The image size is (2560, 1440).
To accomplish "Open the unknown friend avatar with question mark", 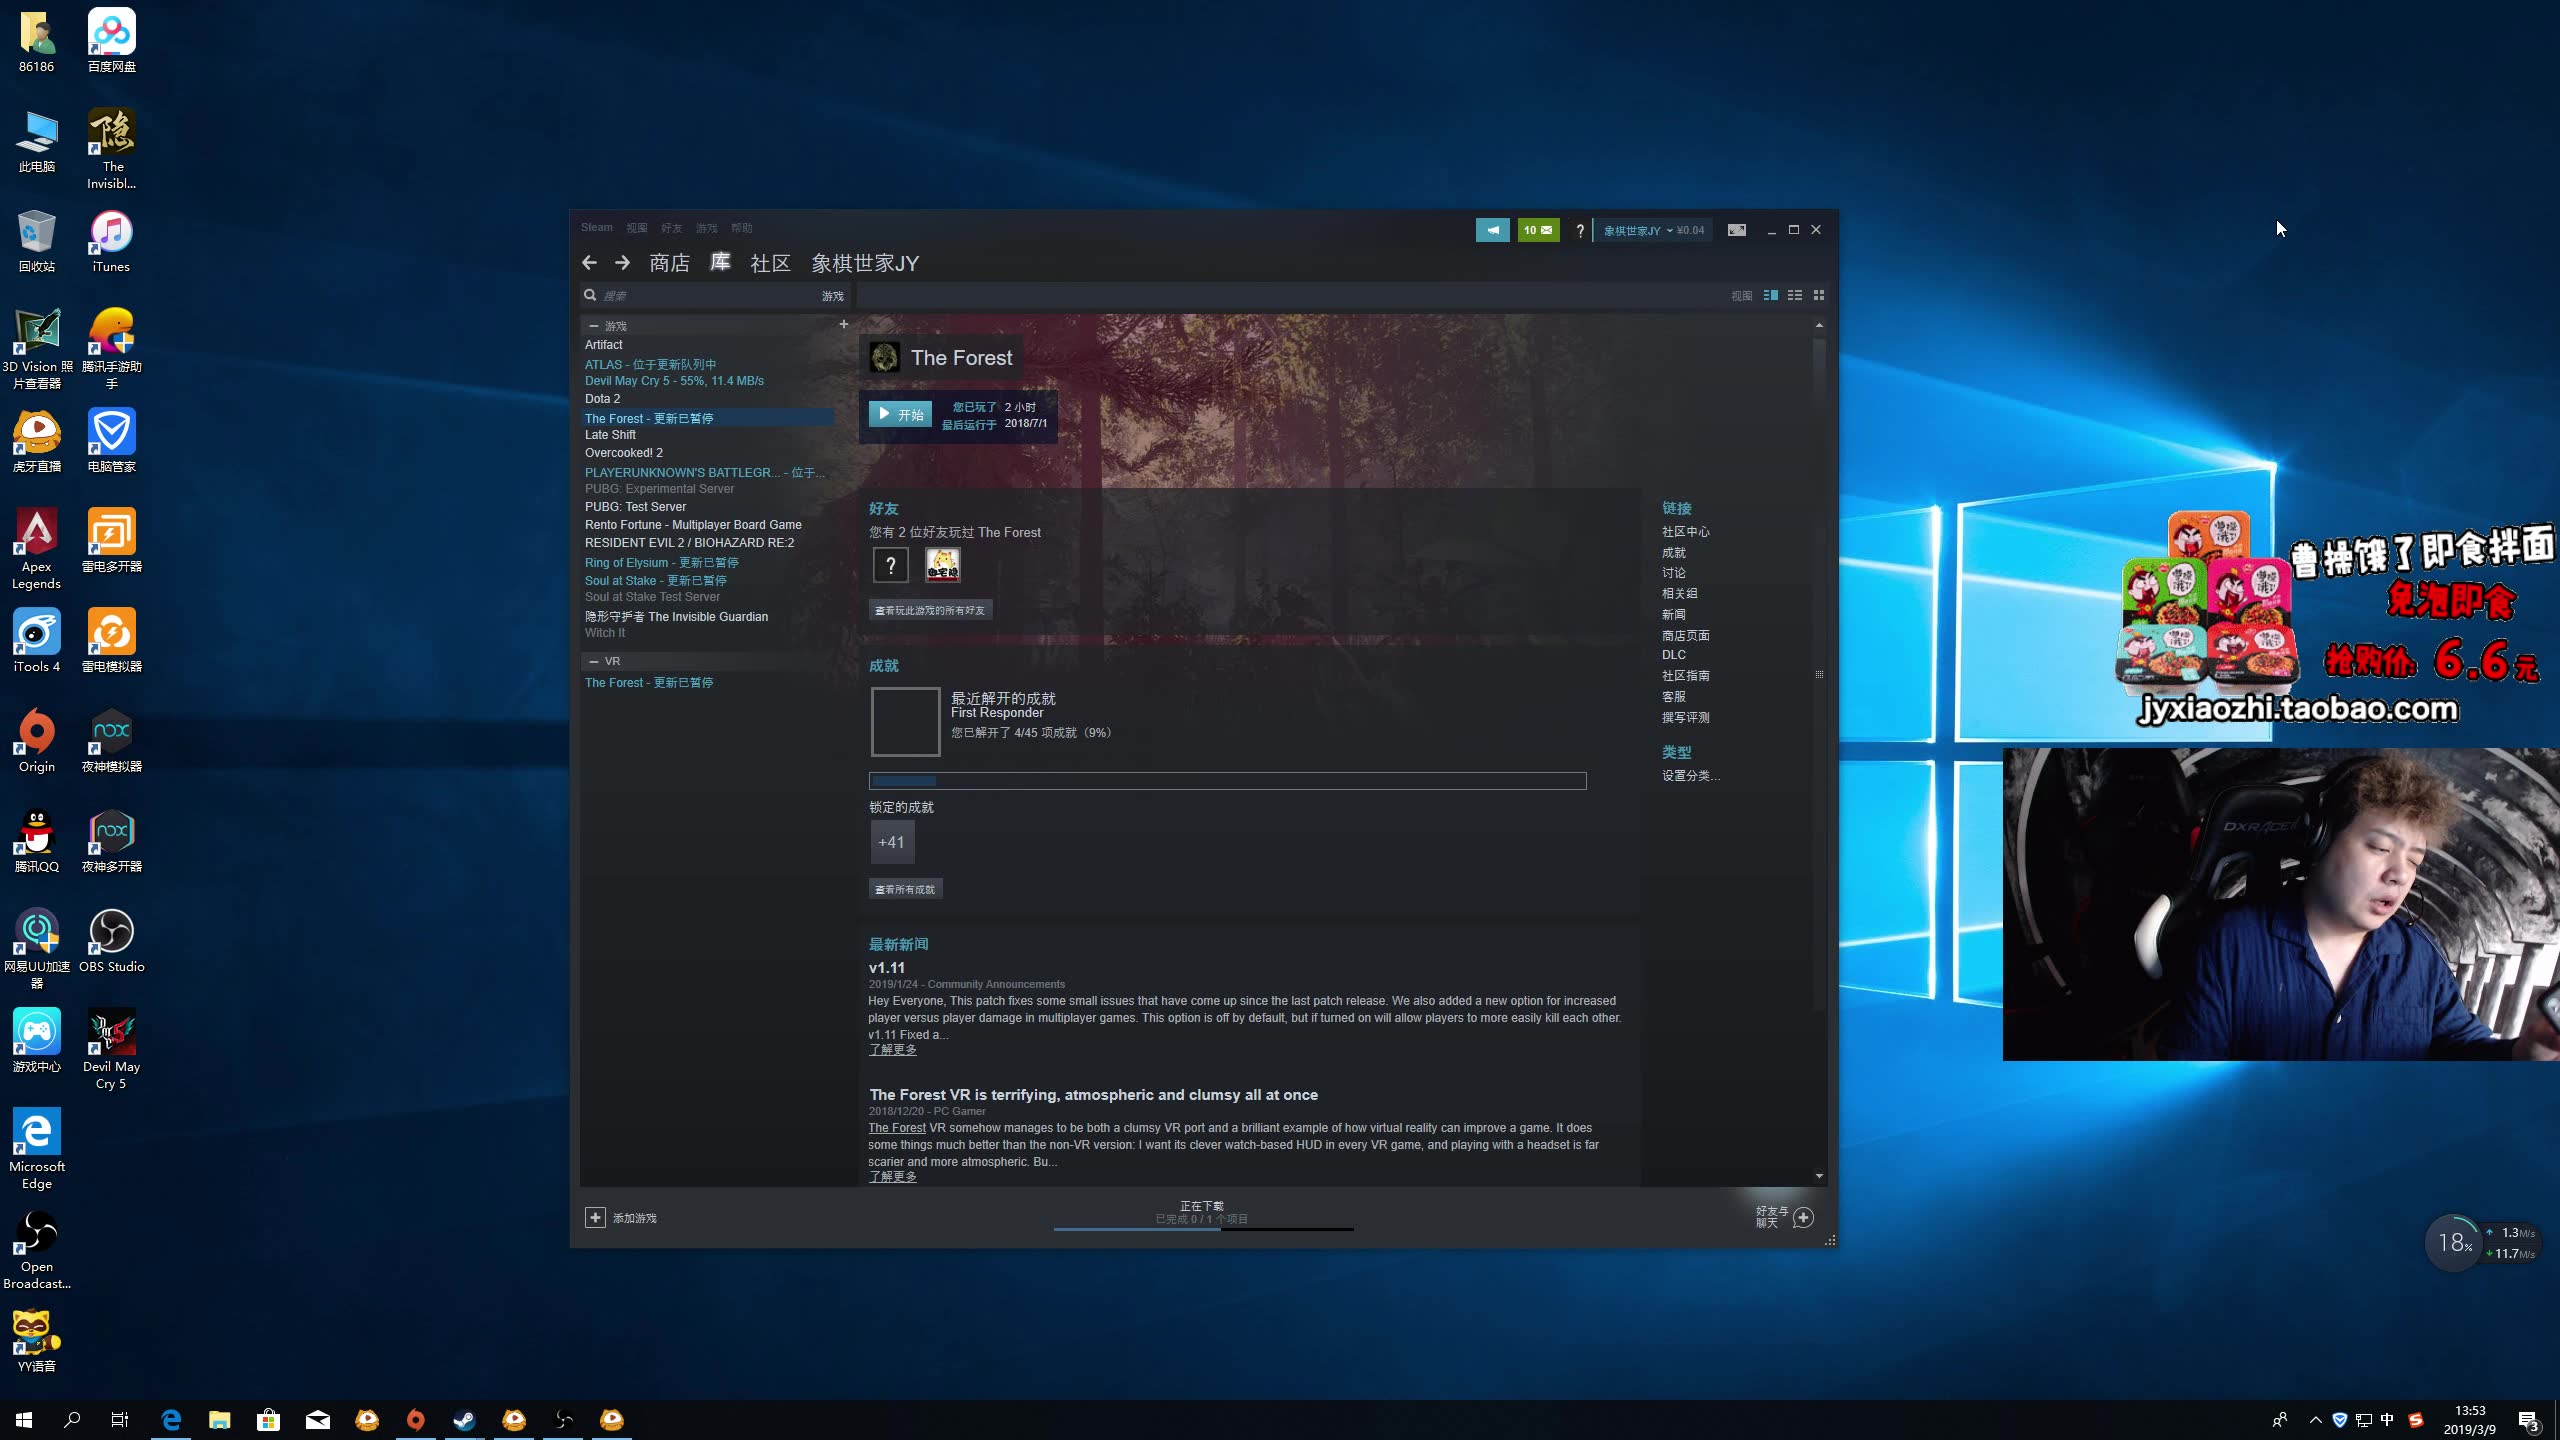I will [x=890, y=565].
